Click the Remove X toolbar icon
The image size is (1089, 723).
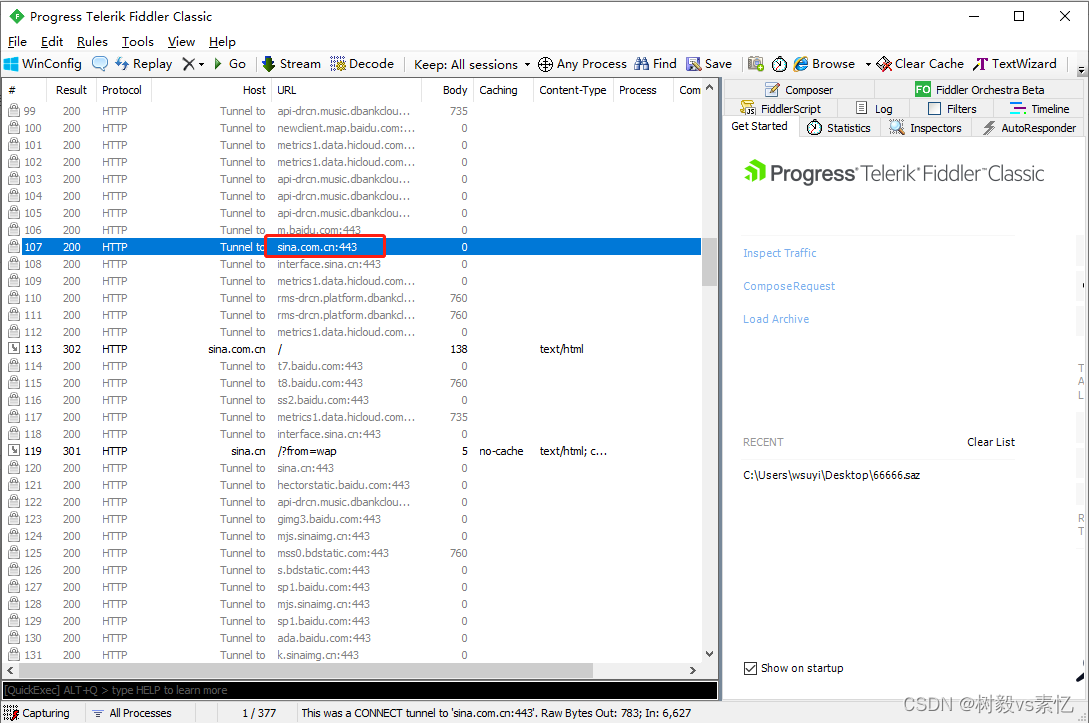pyautogui.click(x=188, y=64)
